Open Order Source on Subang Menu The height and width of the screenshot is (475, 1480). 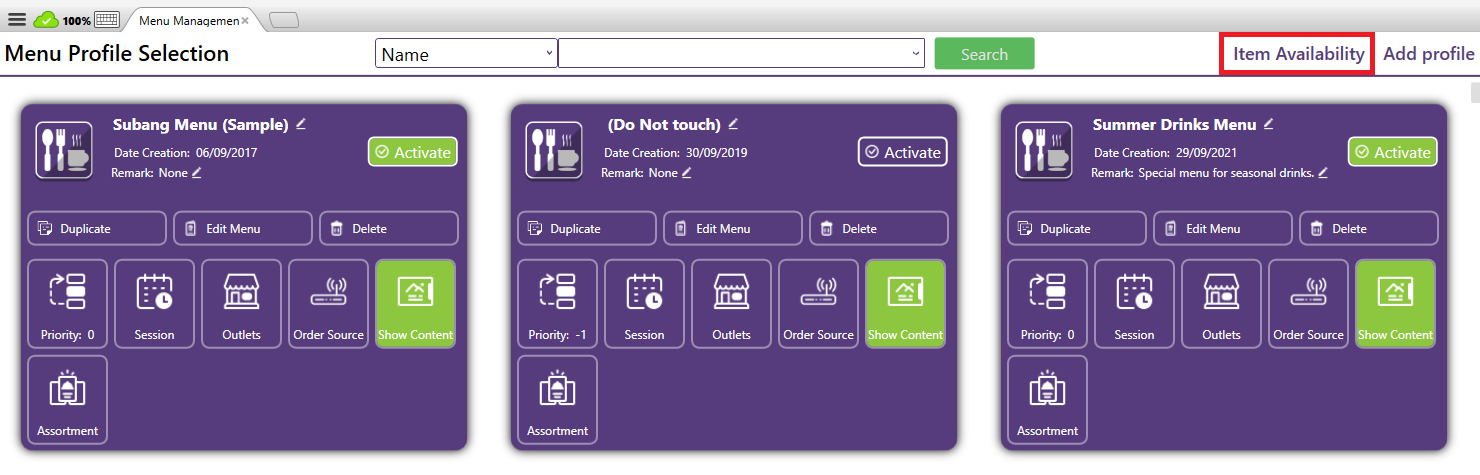tap(328, 304)
